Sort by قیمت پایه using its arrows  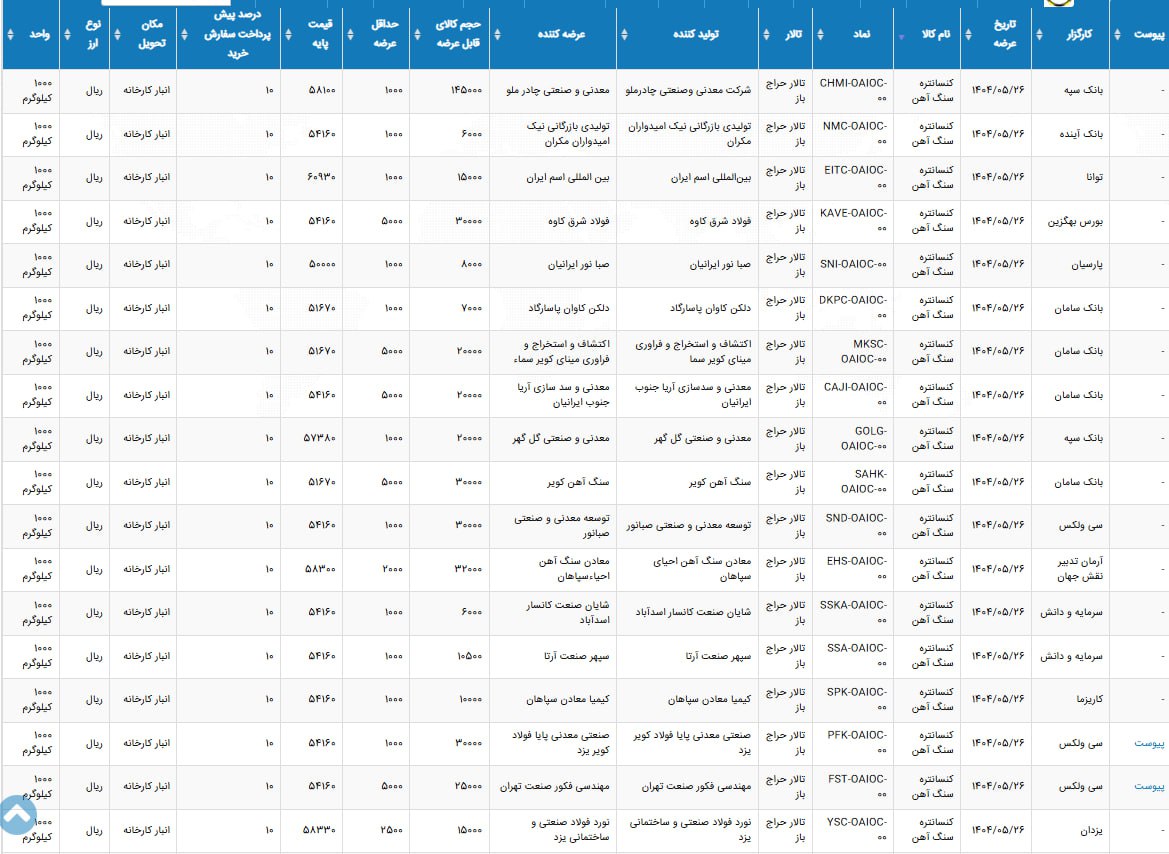coord(289,34)
